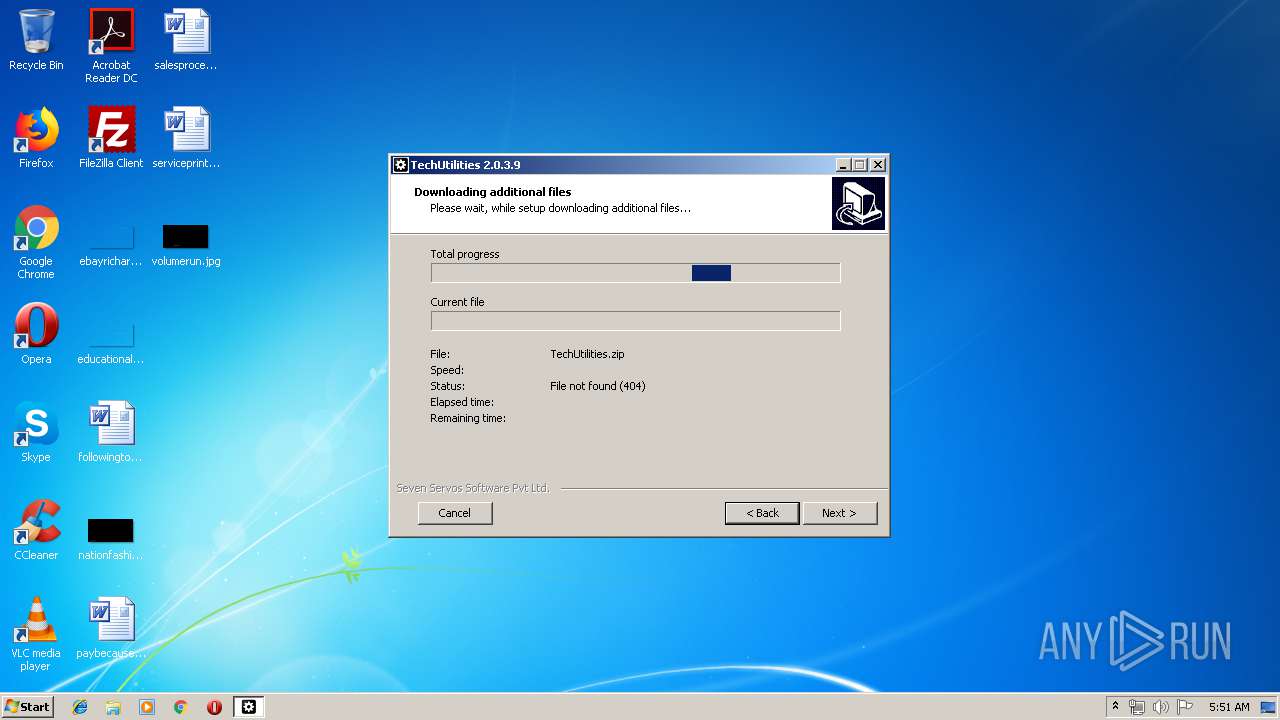
Task: Click the Remaining time label
Action: tap(468, 418)
